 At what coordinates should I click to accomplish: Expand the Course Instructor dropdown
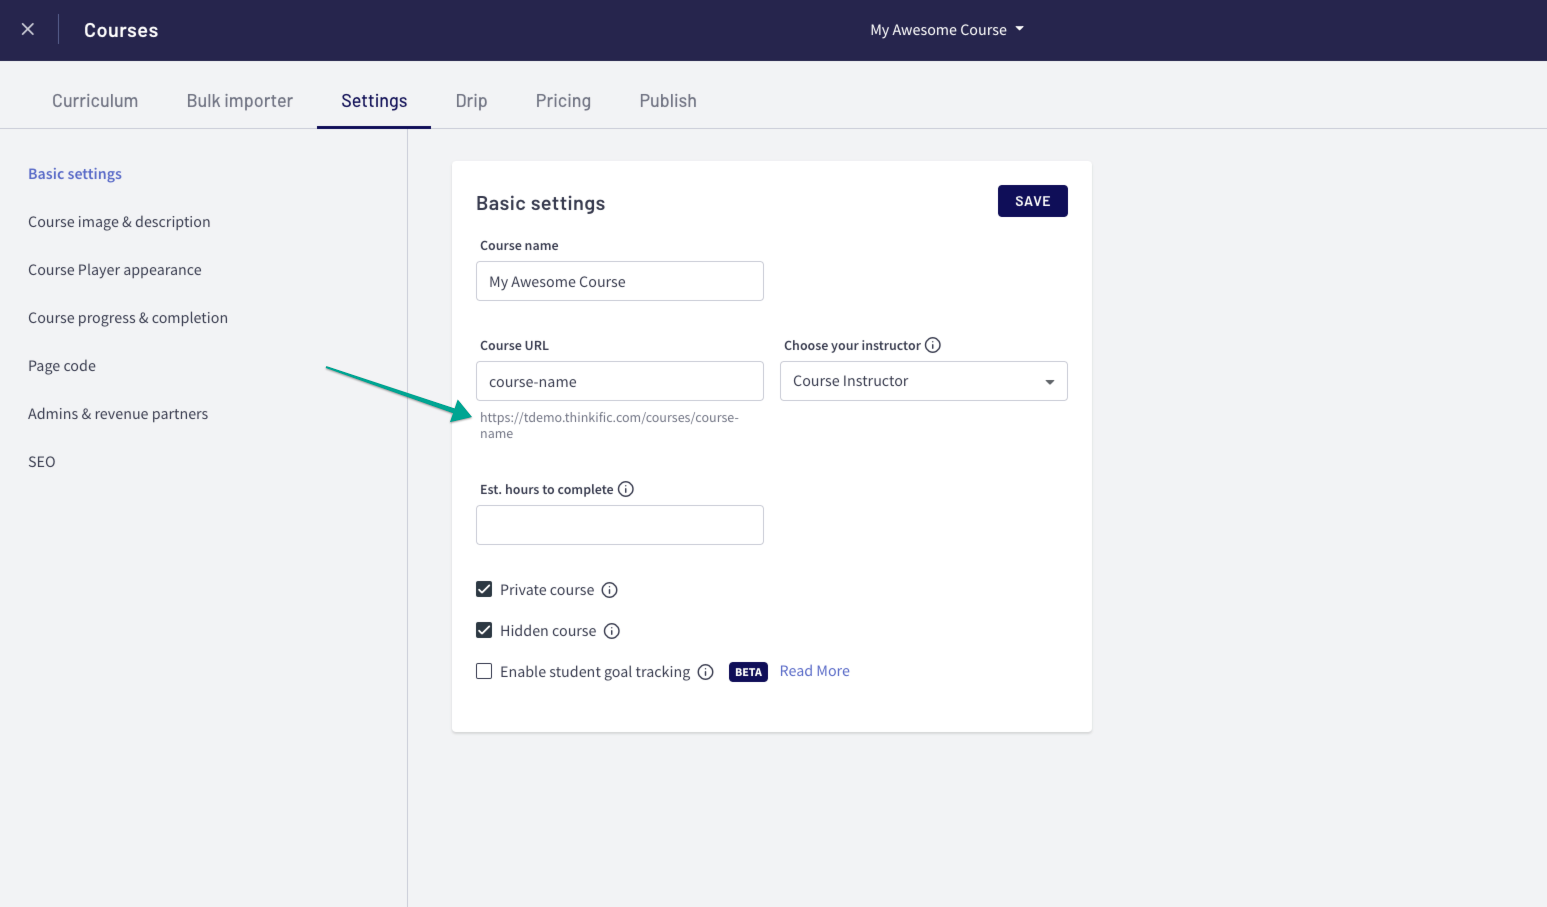pos(924,381)
